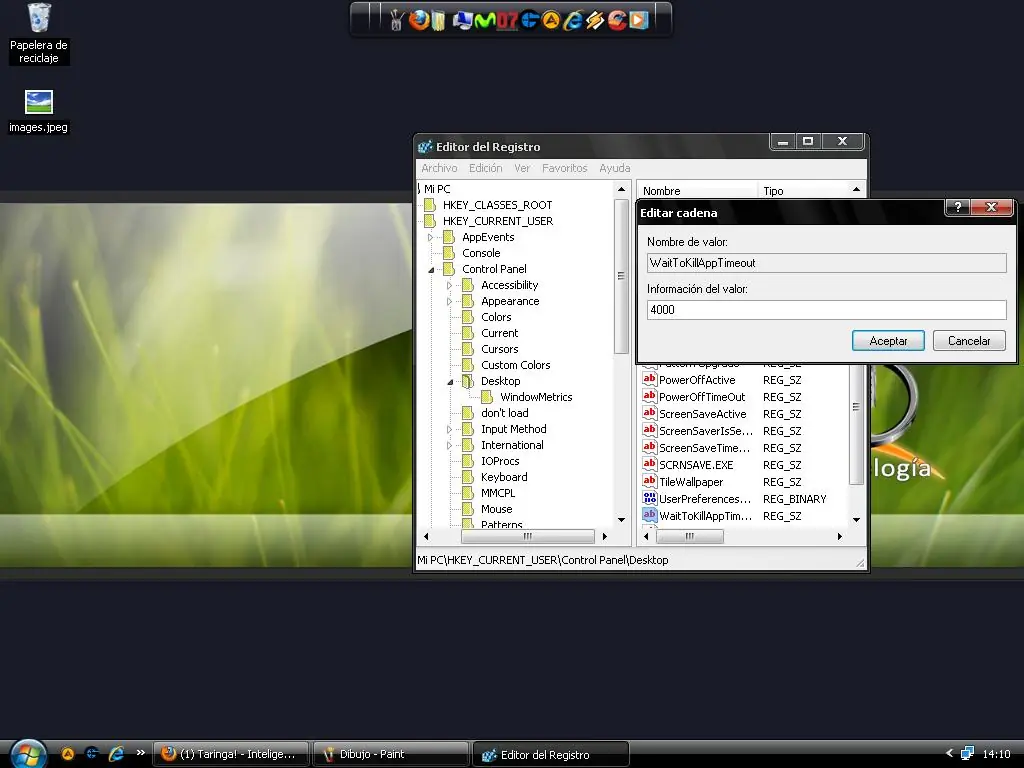The height and width of the screenshot is (768, 1024).
Task: Select the Colors key
Action: [x=496, y=317]
